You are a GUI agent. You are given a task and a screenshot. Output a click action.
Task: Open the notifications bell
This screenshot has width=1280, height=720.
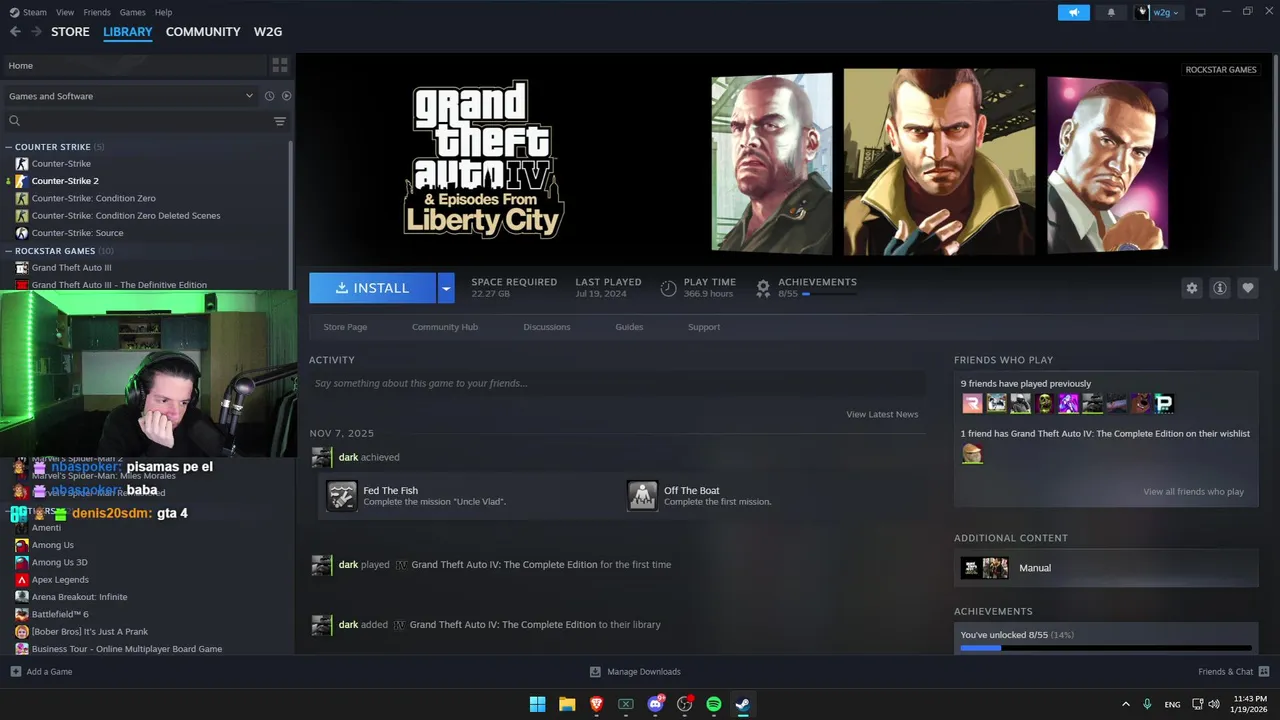click(x=1111, y=12)
